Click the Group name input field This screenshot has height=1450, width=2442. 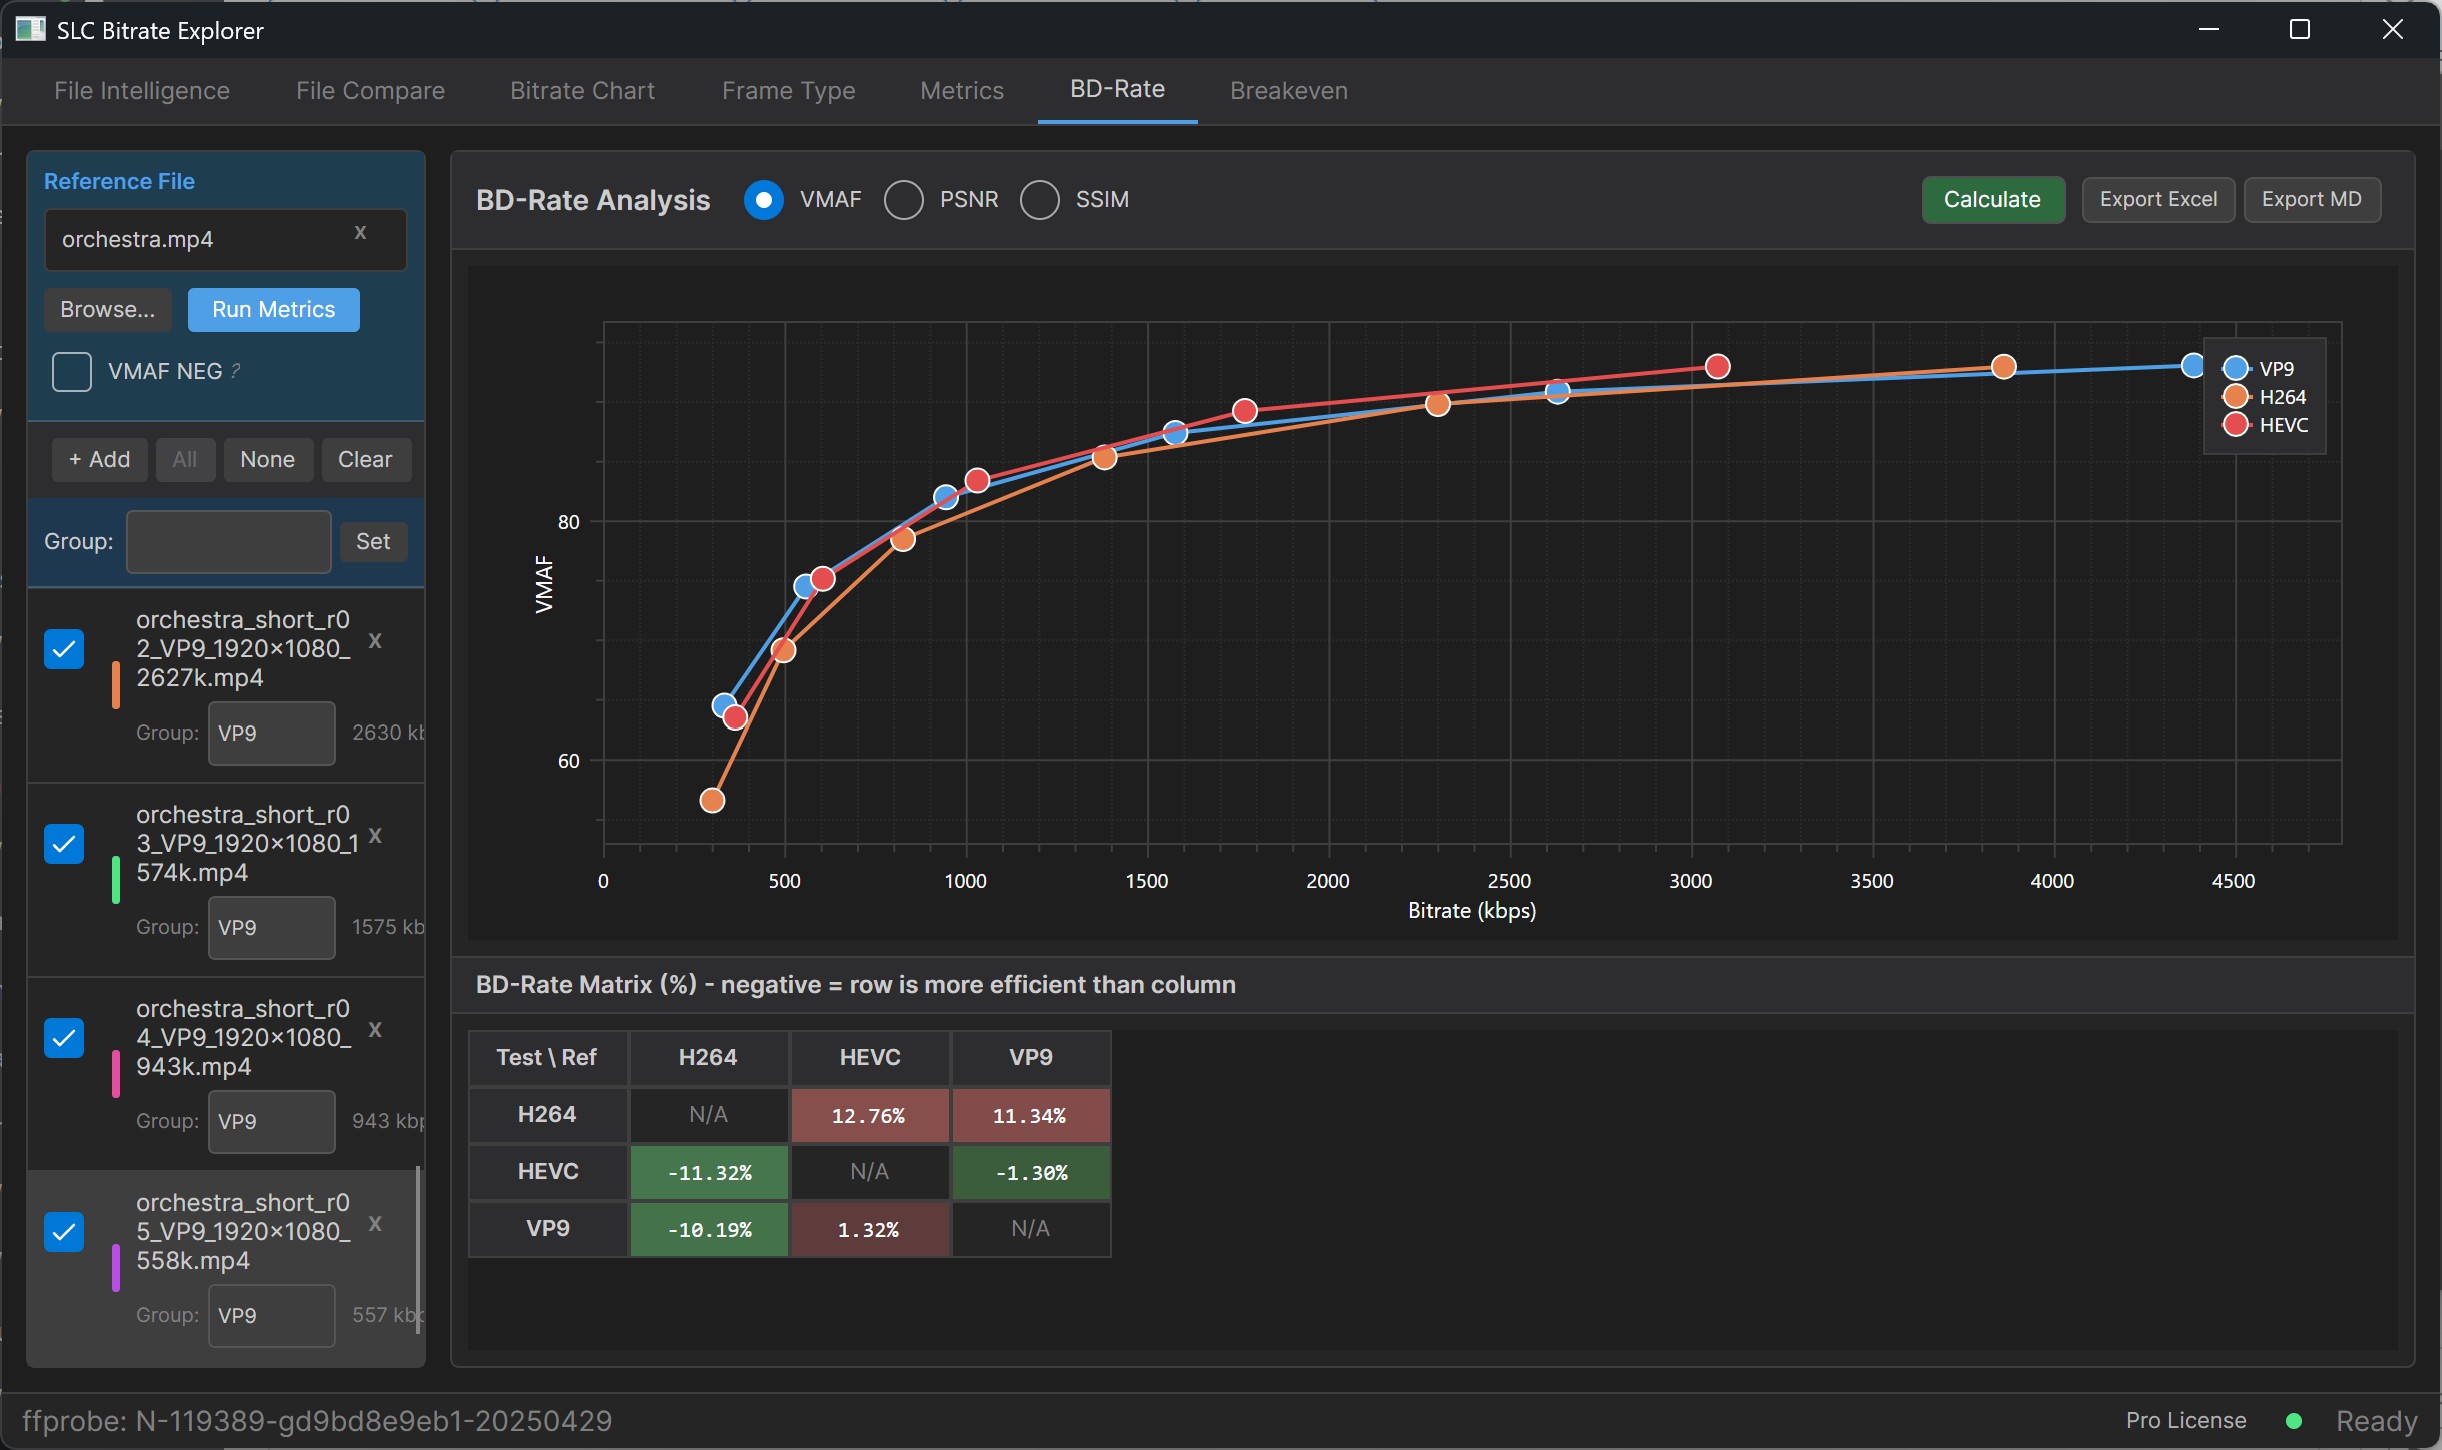pyautogui.click(x=229, y=542)
